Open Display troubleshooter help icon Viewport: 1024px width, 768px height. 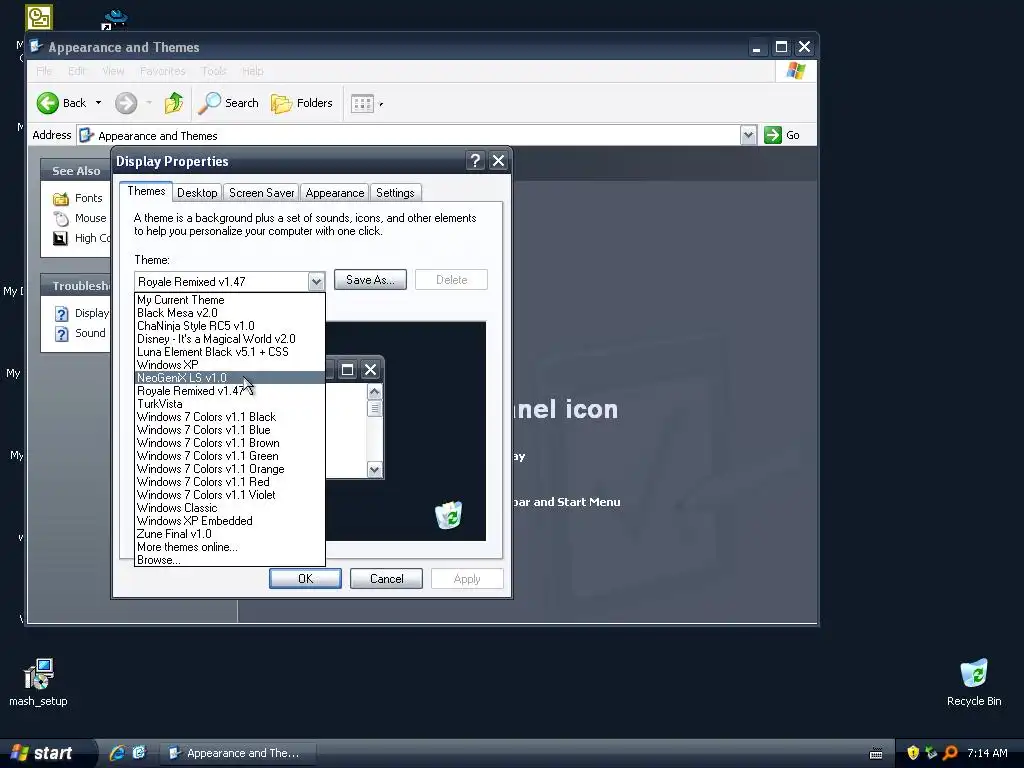click(61, 314)
